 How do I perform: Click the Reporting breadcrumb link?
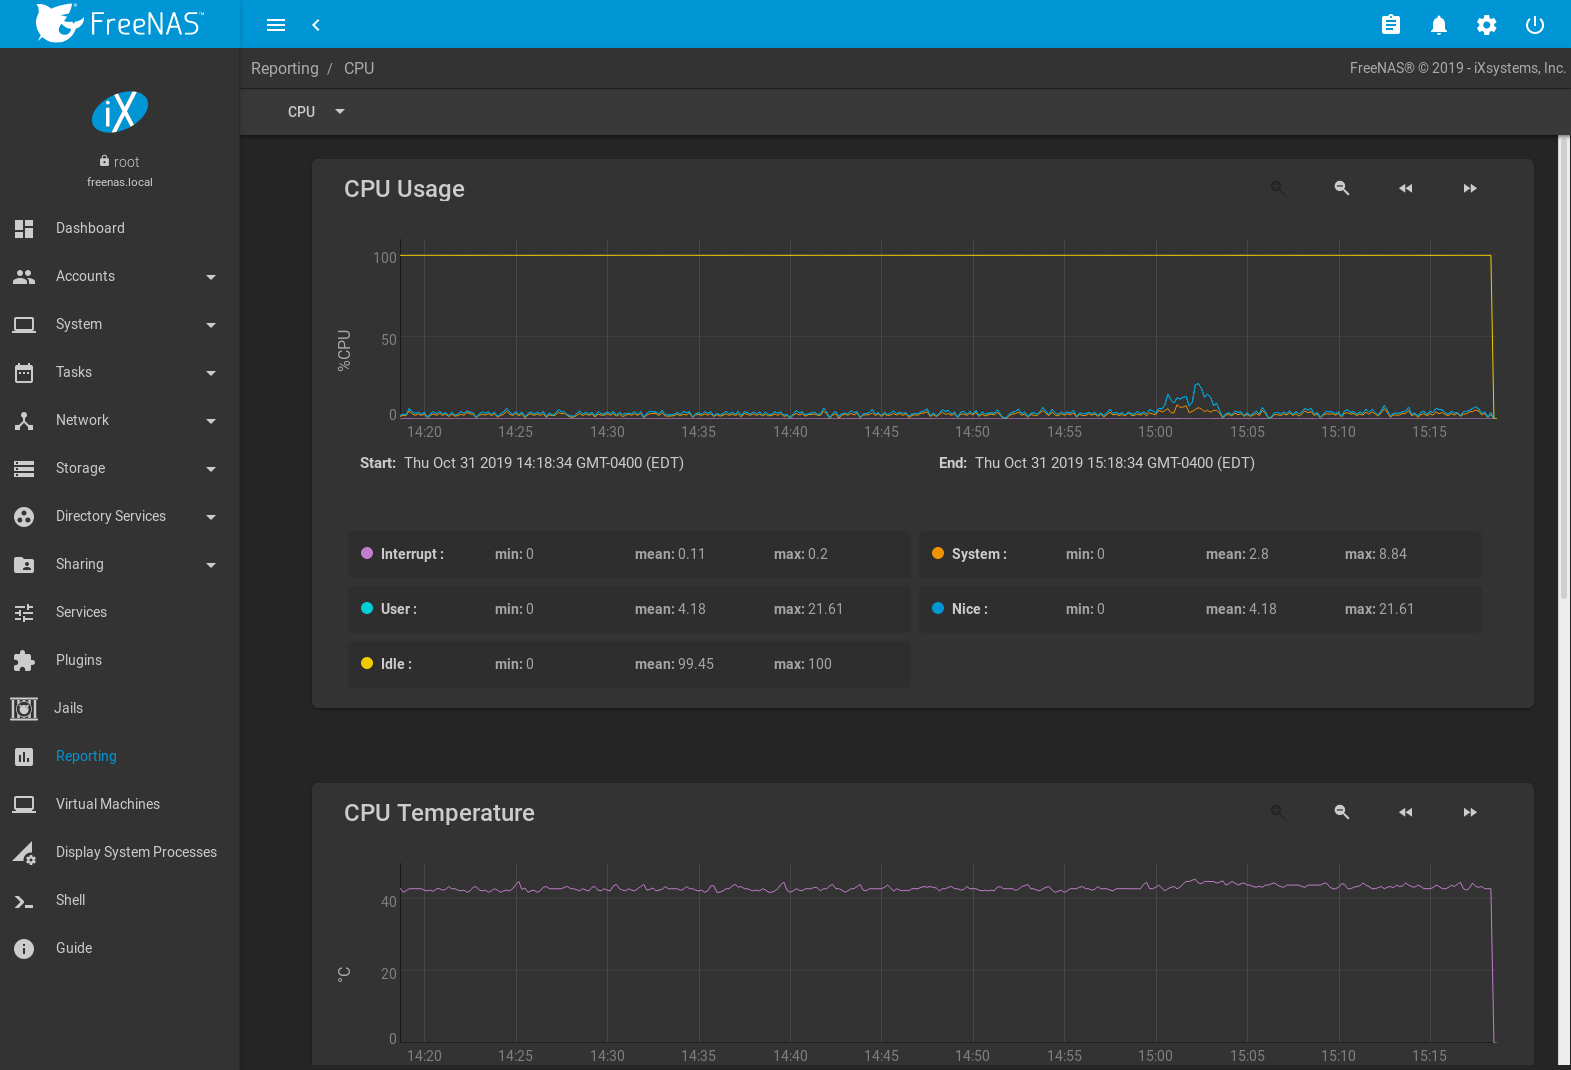tap(284, 68)
